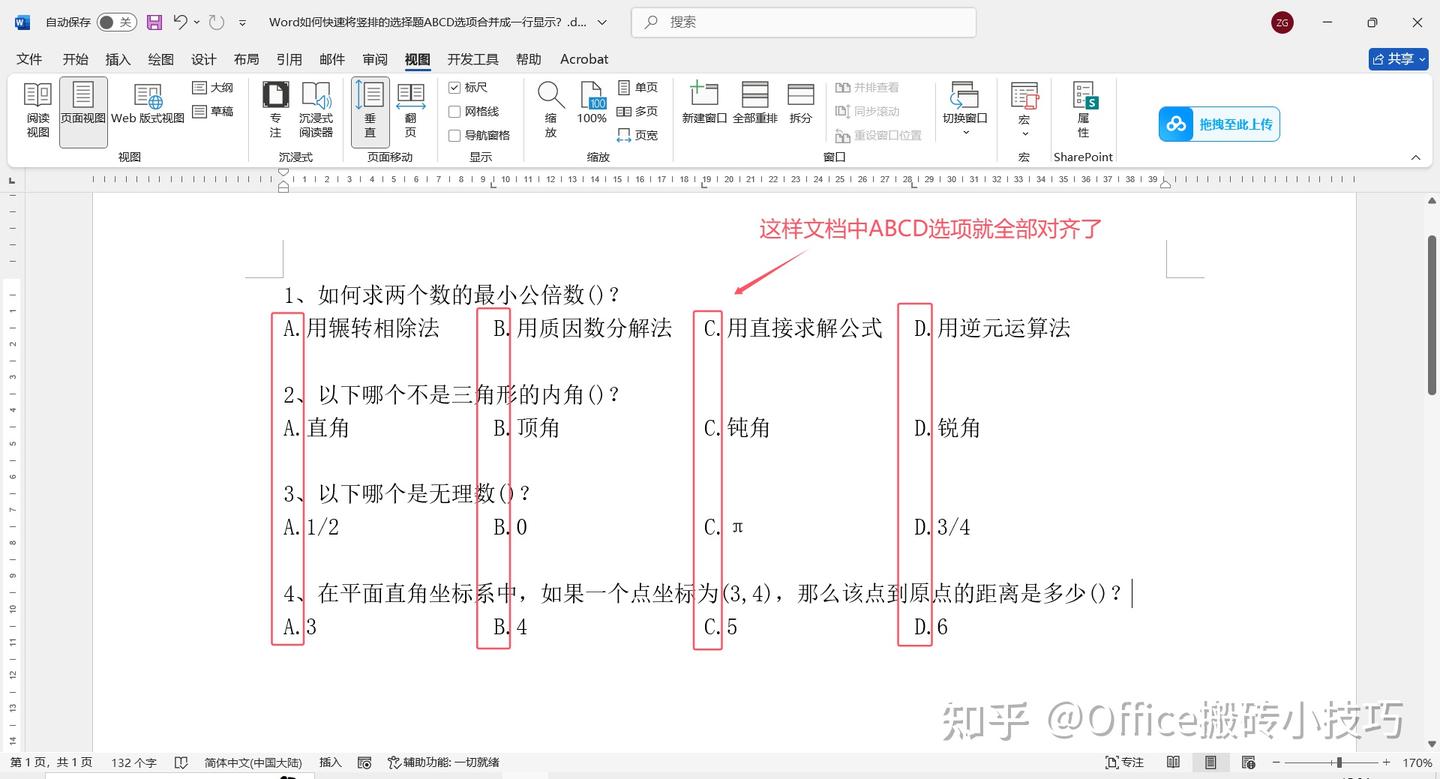This screenshot has height=779, width=1440.
Task: Switch to the 开发工具 ribbon tab
Action: coord(473,59)
